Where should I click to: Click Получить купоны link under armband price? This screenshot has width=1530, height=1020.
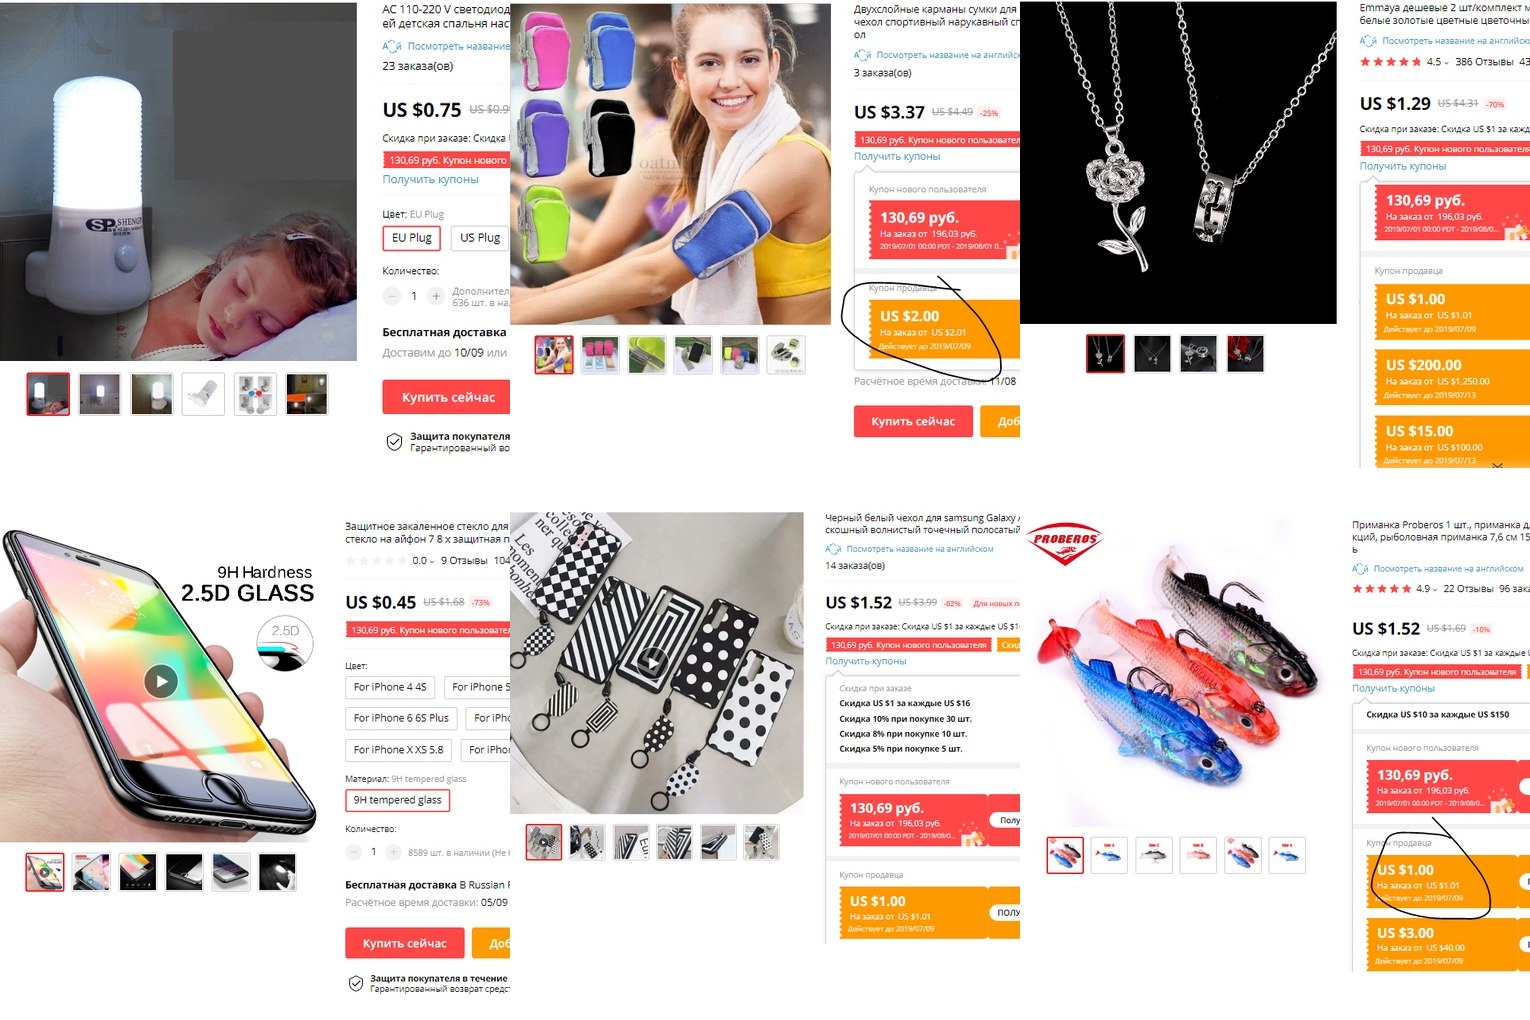tap(897, 156)
